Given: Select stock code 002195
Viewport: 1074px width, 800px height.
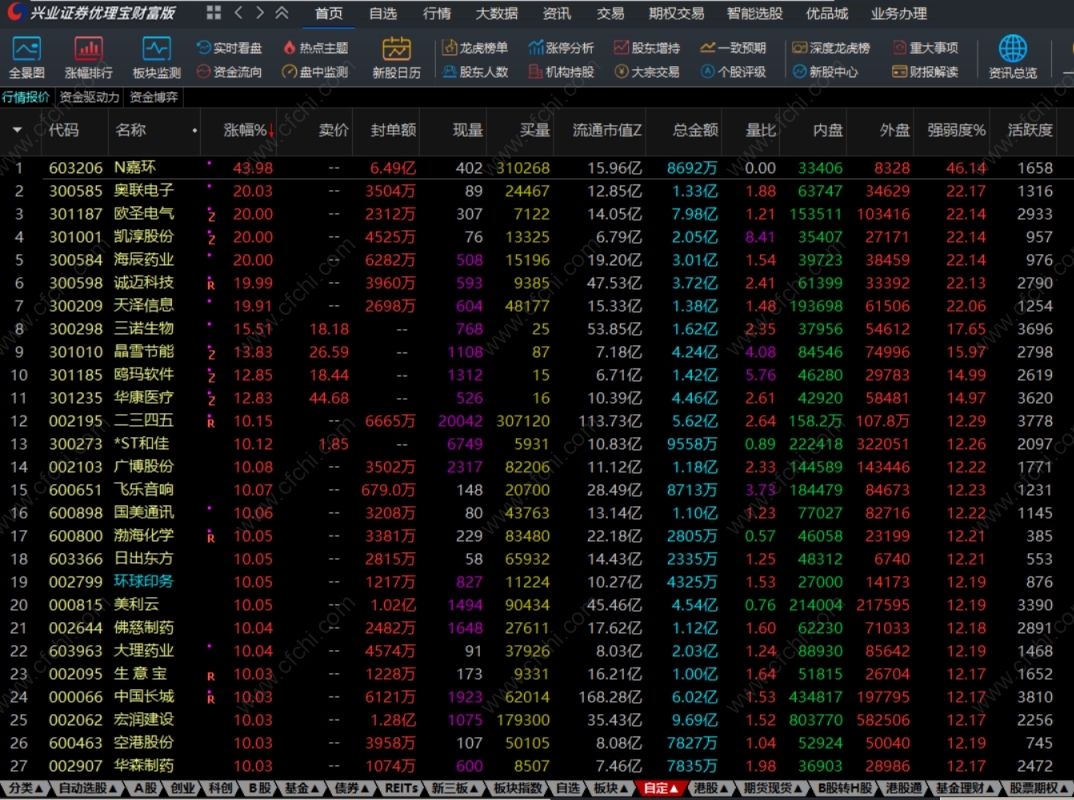Looking at the screenshot, I should point(75,421).
